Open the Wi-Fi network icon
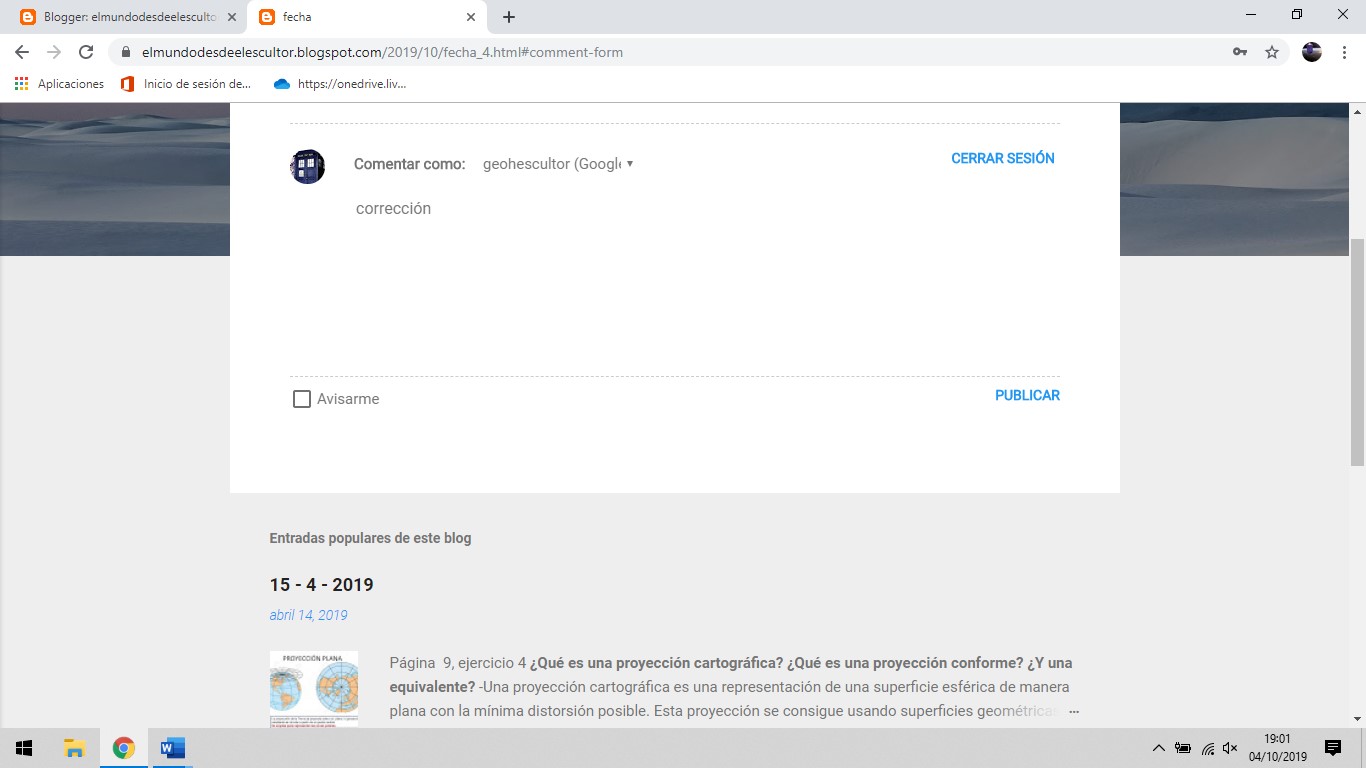This screenshot has height=768, width=1366. pos(1208,748)
